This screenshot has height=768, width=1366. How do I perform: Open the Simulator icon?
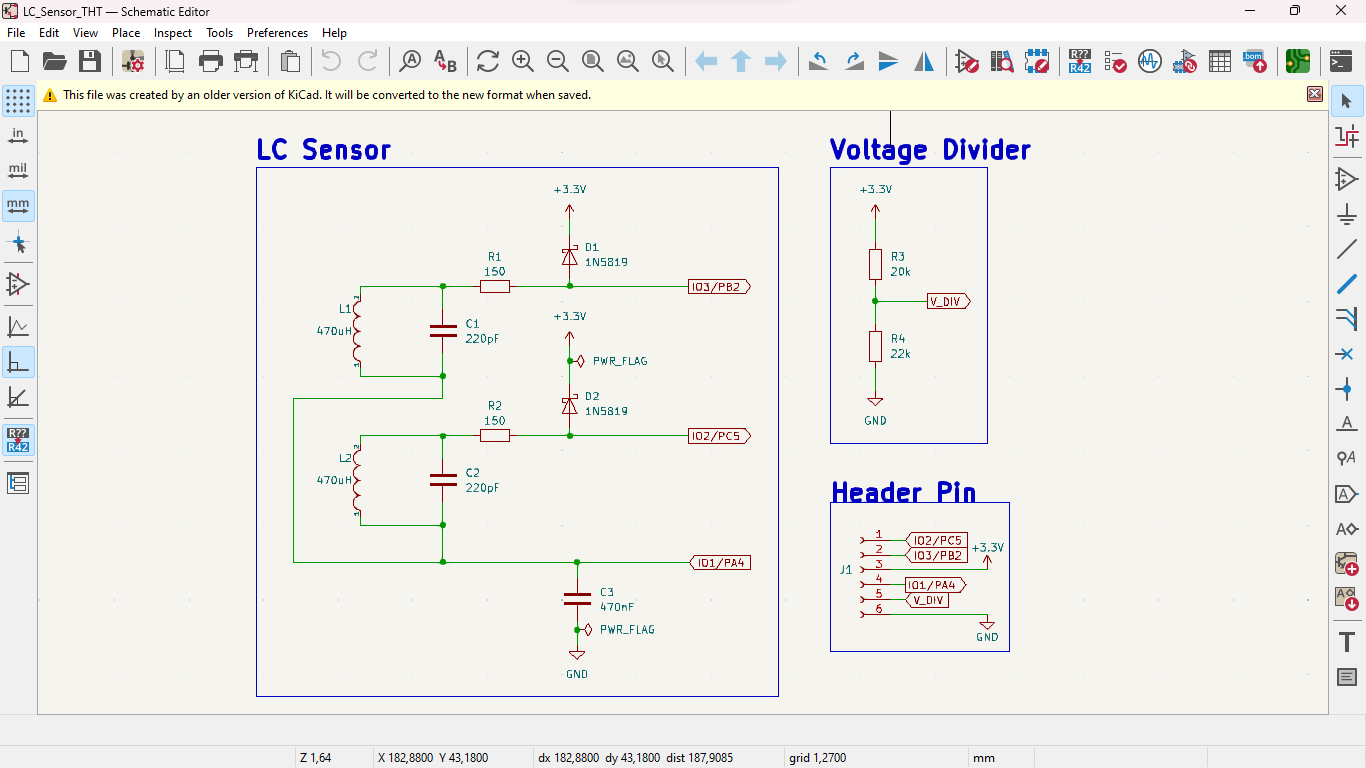pyautogui.click(x=1150, y=61)
